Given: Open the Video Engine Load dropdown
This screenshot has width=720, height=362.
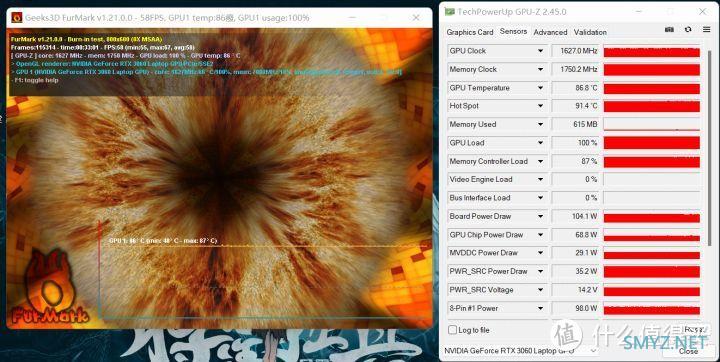Looking at the screenshot, I should tap(540, 180).
